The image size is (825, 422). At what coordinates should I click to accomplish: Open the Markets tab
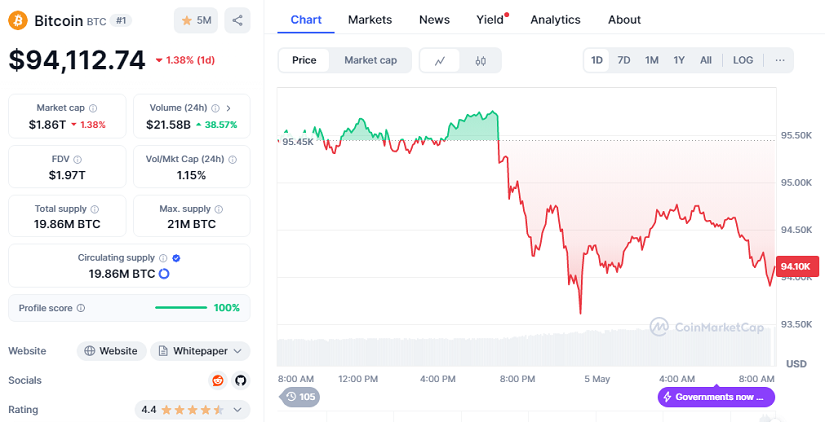(x=370, y=19)
